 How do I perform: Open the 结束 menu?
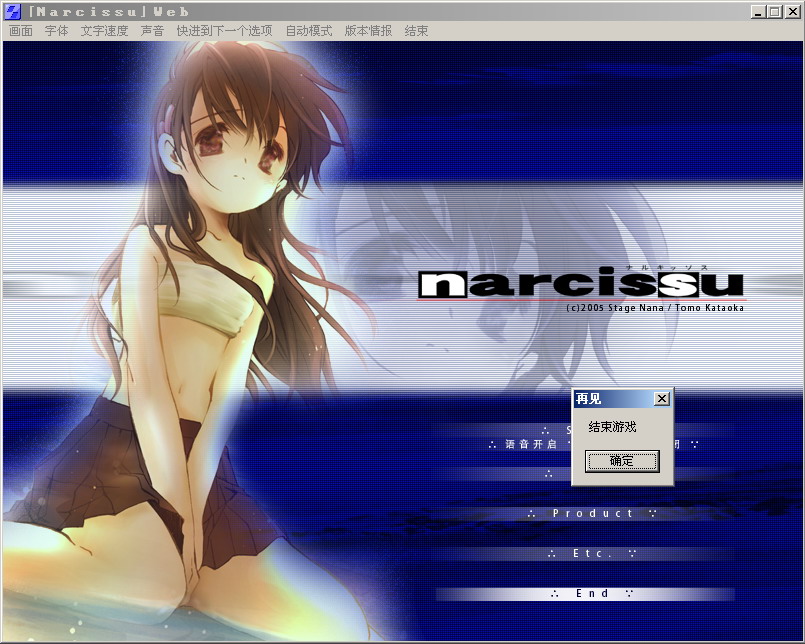pyautogui.click(x=416, y=31)
